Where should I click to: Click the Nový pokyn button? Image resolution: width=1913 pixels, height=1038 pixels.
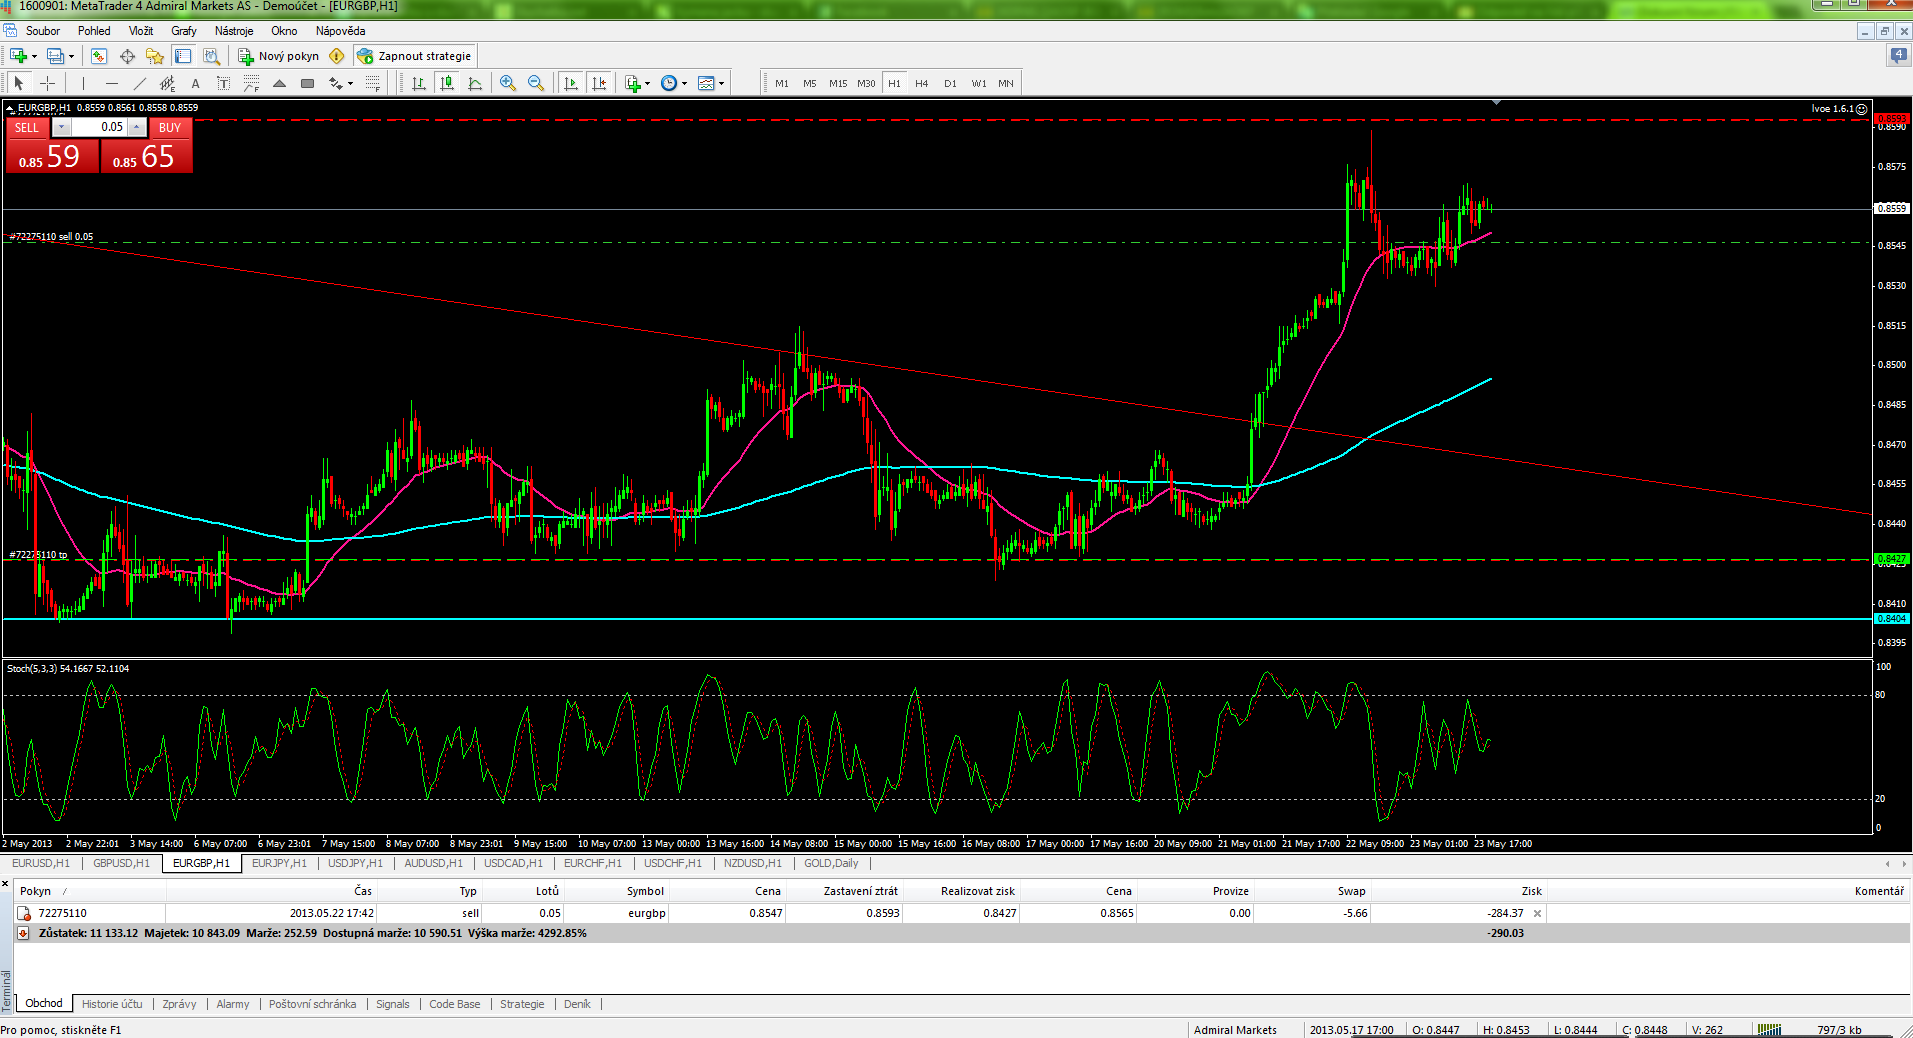[x=279, y=56]
